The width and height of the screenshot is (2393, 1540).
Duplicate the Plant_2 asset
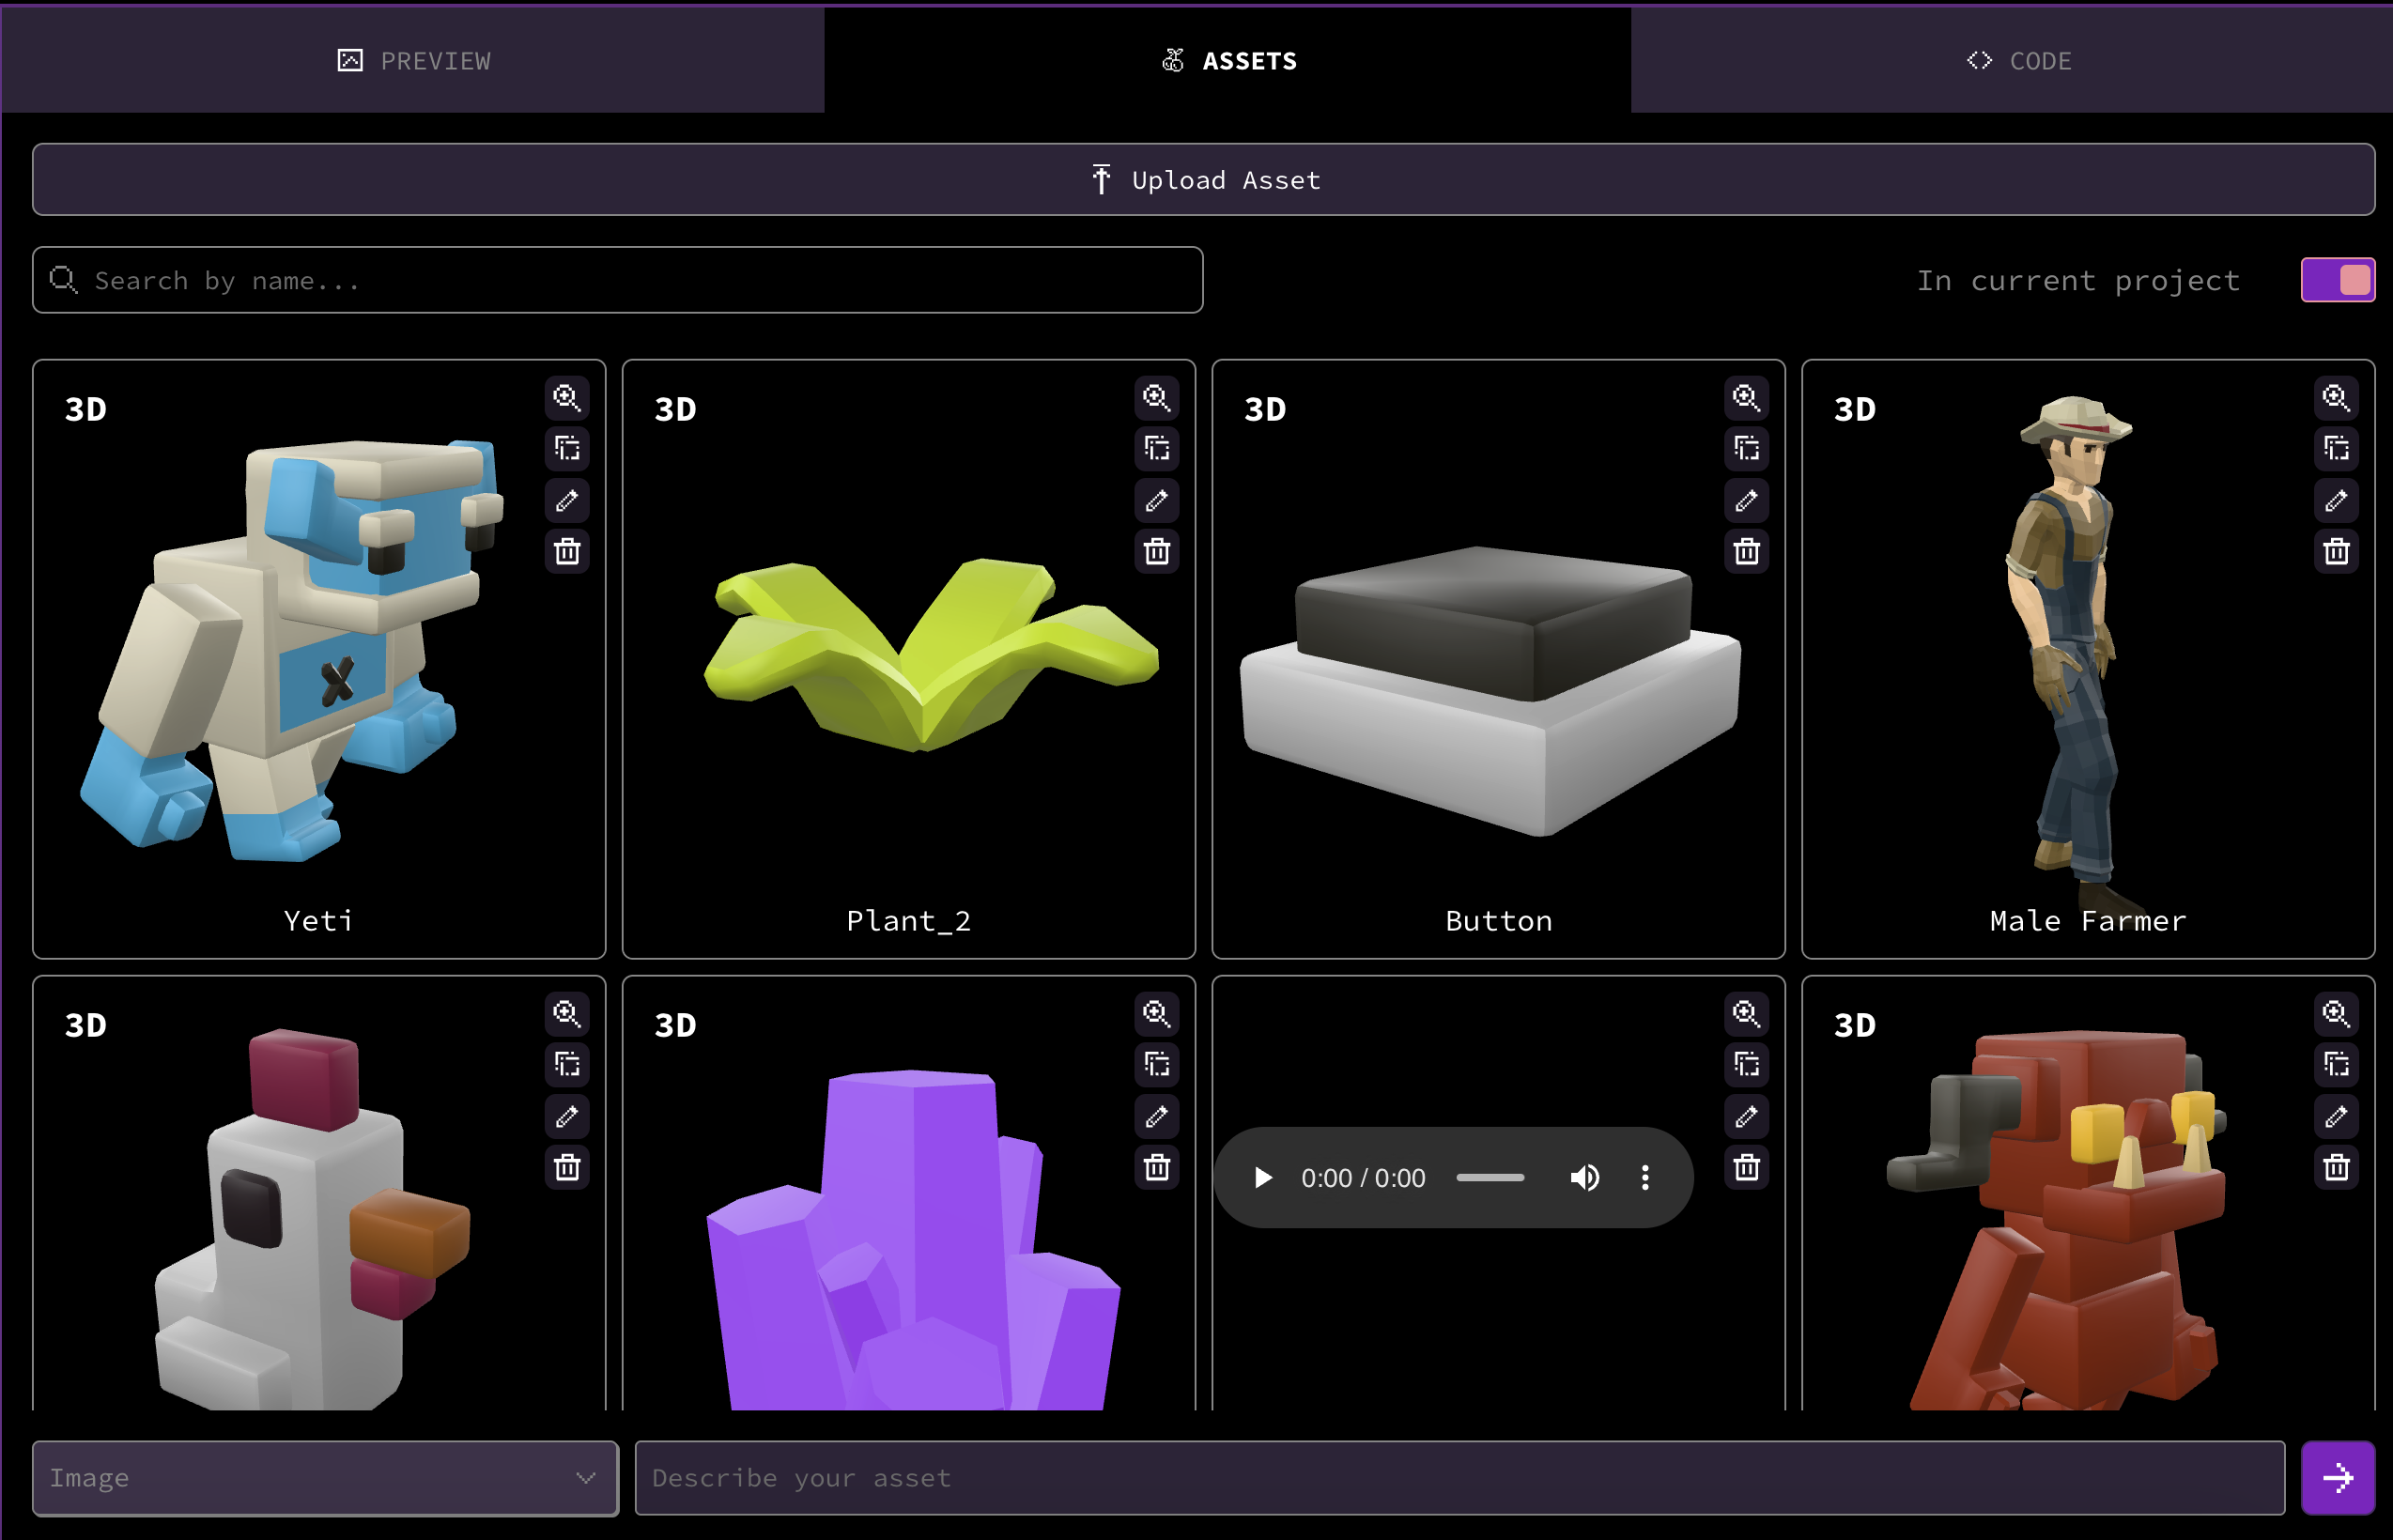click(1157, 449)
